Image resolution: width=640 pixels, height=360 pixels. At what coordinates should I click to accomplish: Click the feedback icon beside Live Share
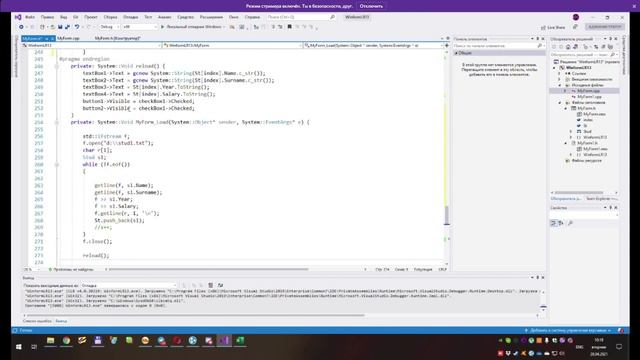pos(575,27)
